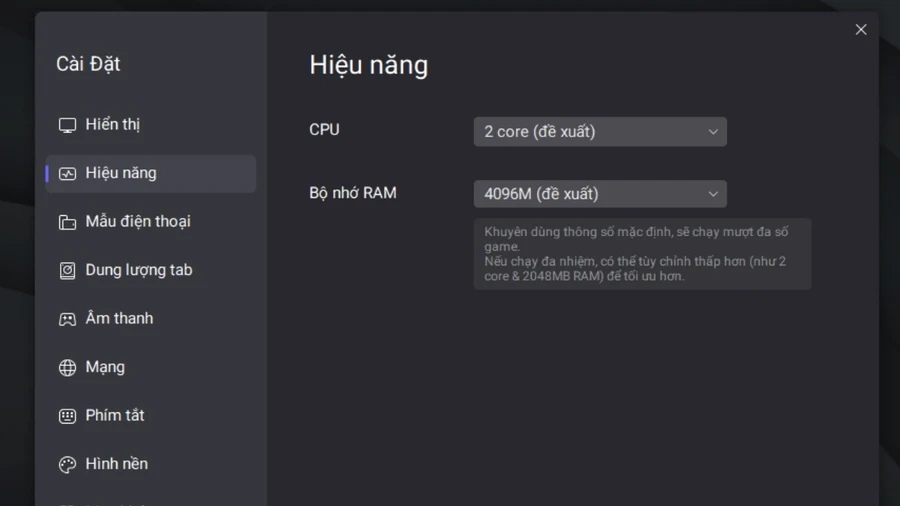Open Dung lượng tab settings

pyautogui.click(x=150, y=270)
